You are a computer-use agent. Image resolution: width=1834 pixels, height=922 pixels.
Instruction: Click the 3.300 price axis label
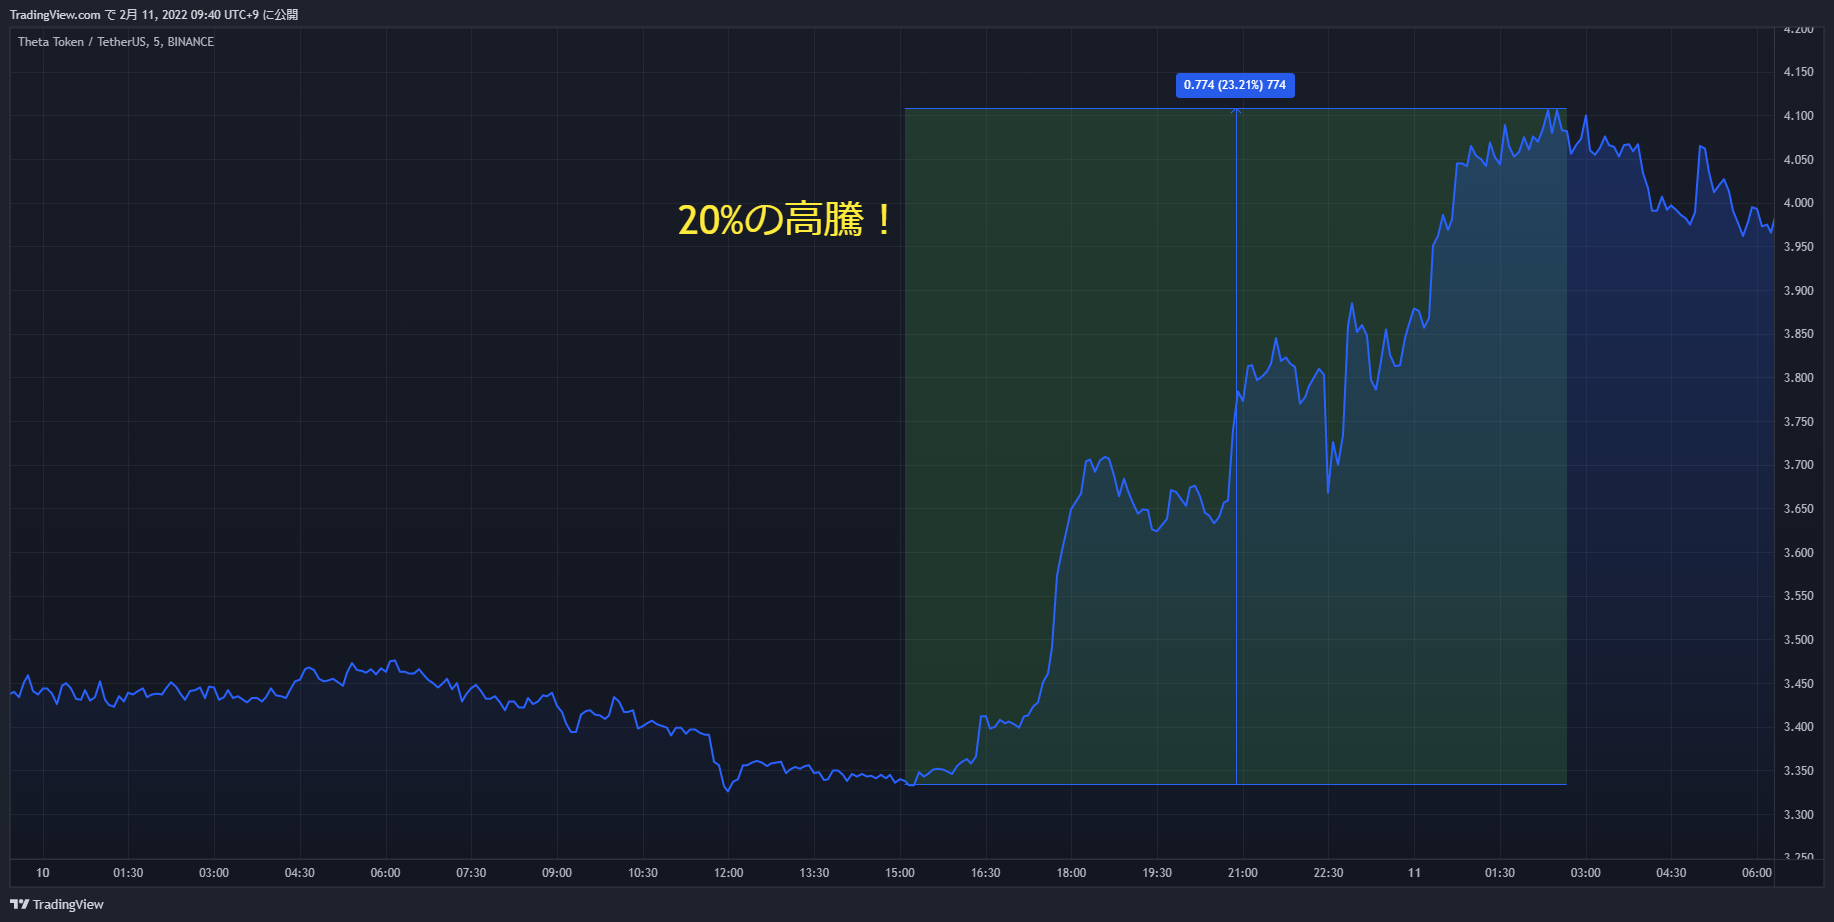(x=1798, y=815)
